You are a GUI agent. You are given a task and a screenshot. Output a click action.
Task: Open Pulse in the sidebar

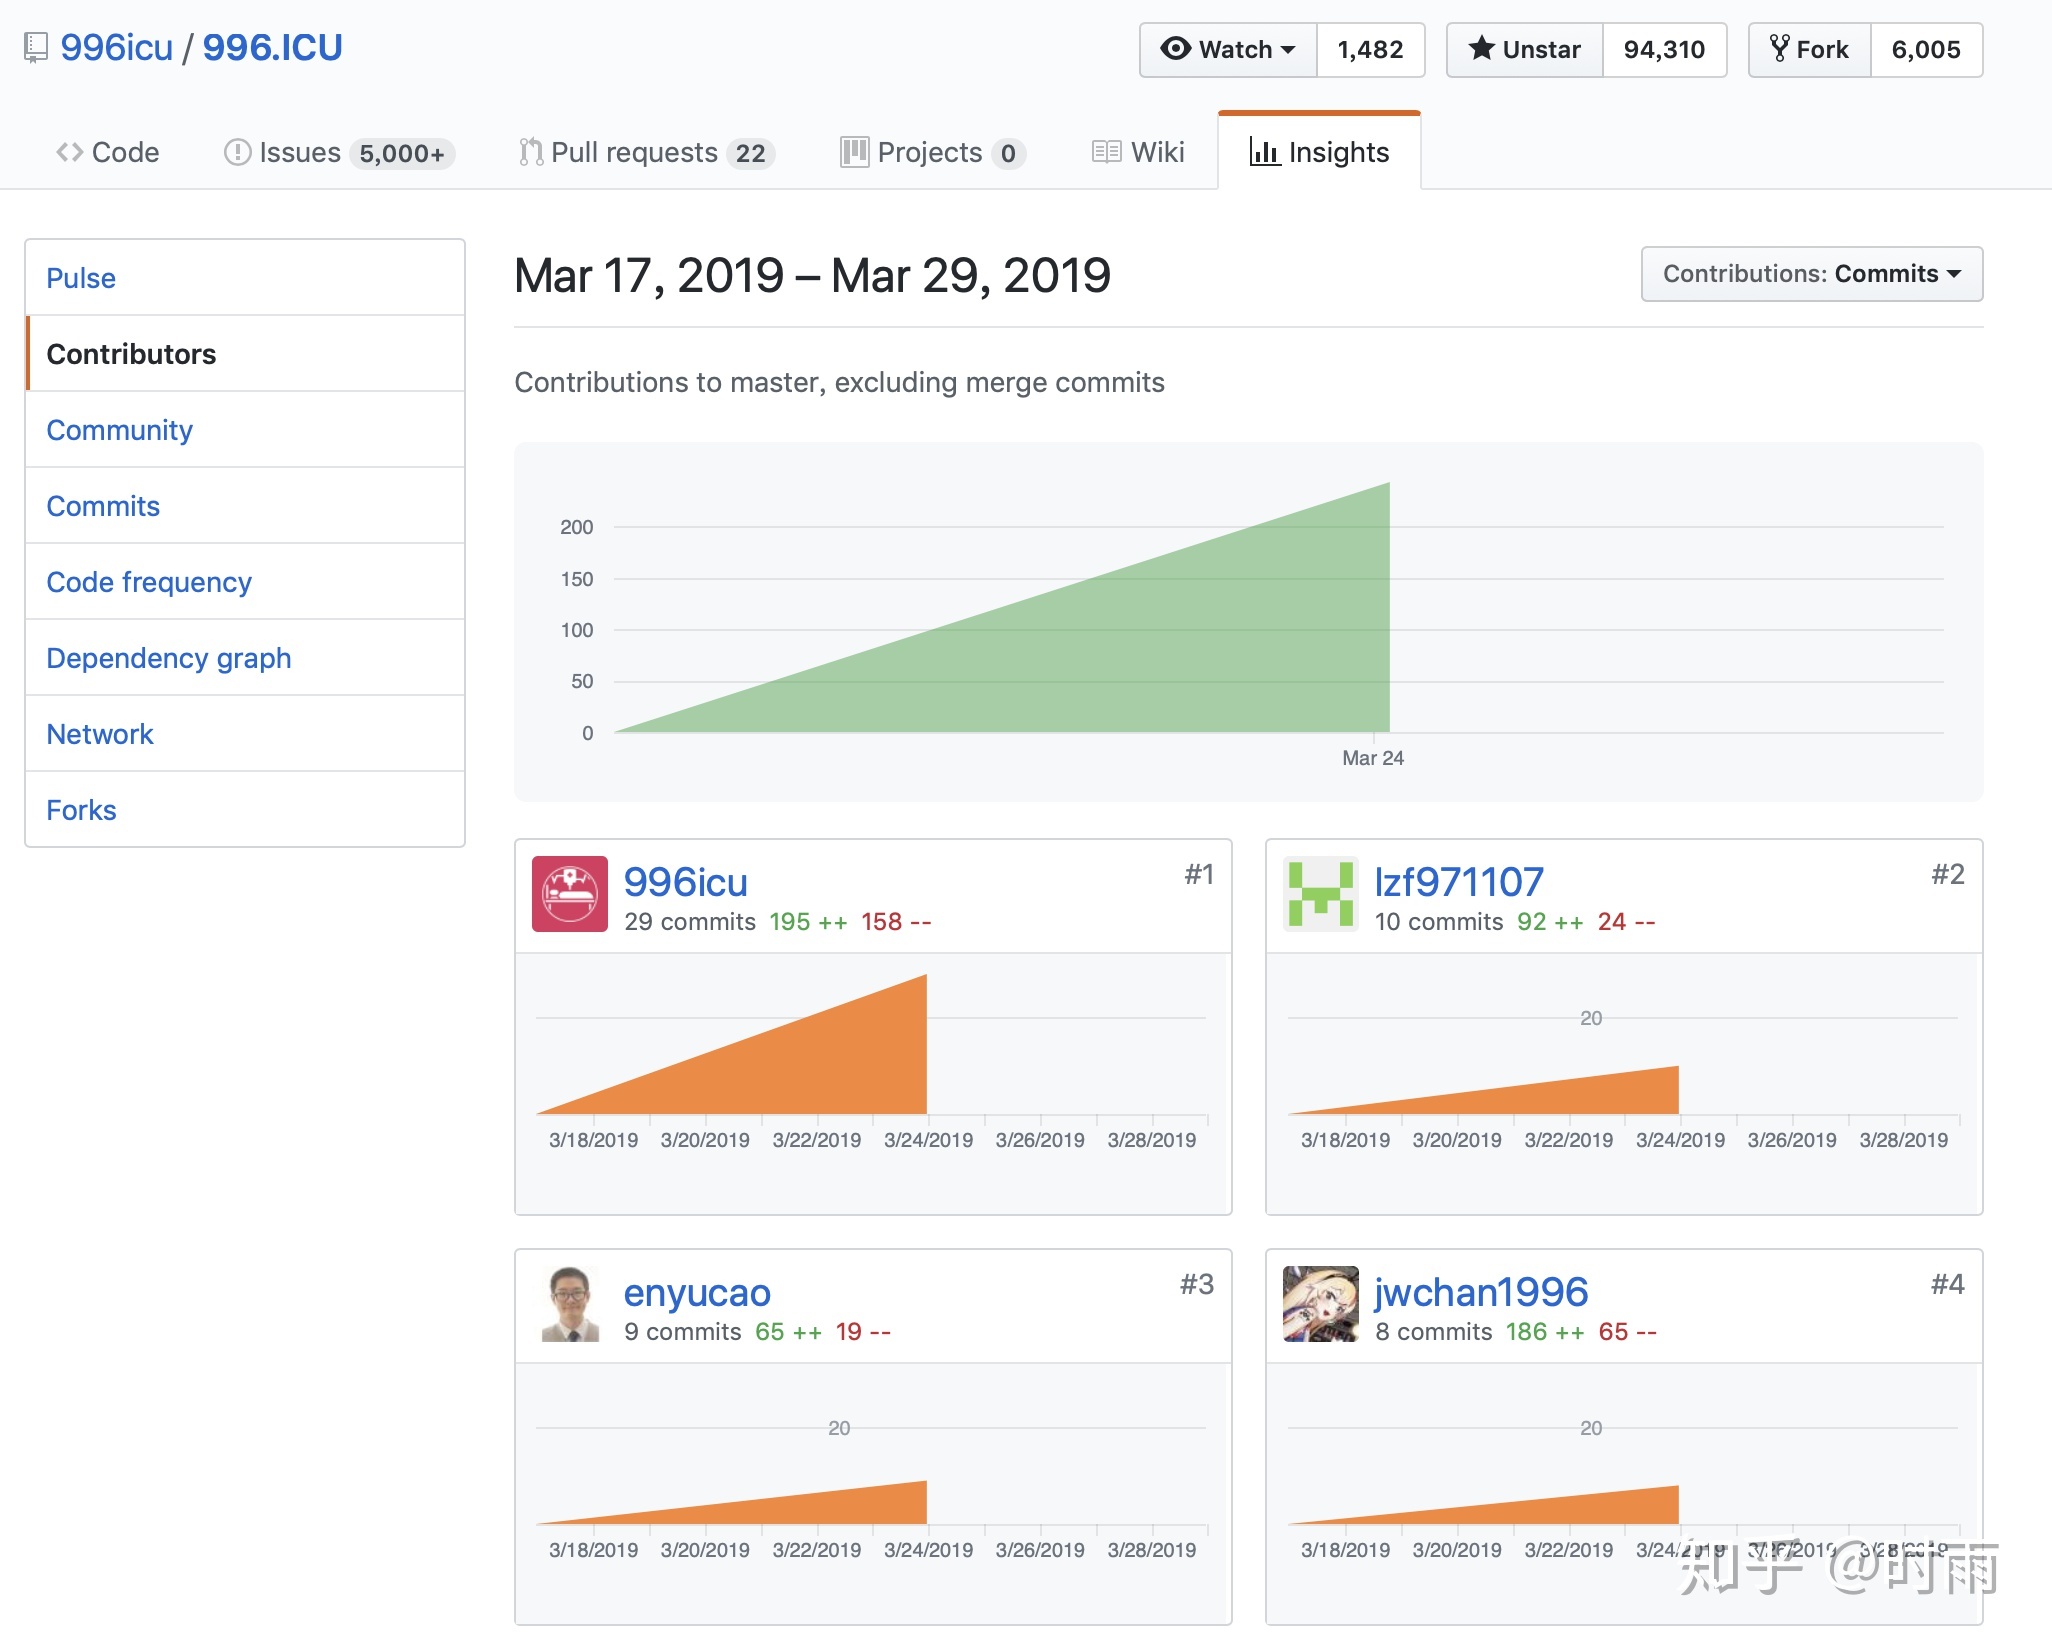point(245,278)
